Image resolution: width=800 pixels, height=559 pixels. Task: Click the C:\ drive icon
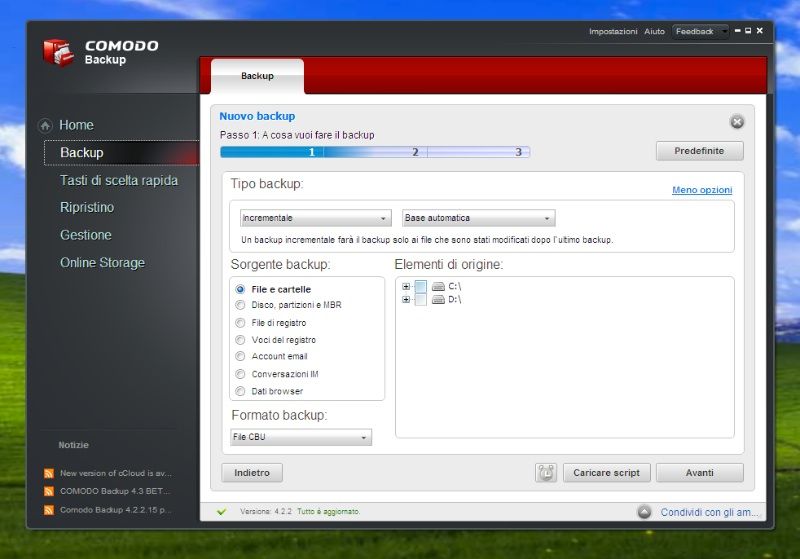[x=438, y=287]
